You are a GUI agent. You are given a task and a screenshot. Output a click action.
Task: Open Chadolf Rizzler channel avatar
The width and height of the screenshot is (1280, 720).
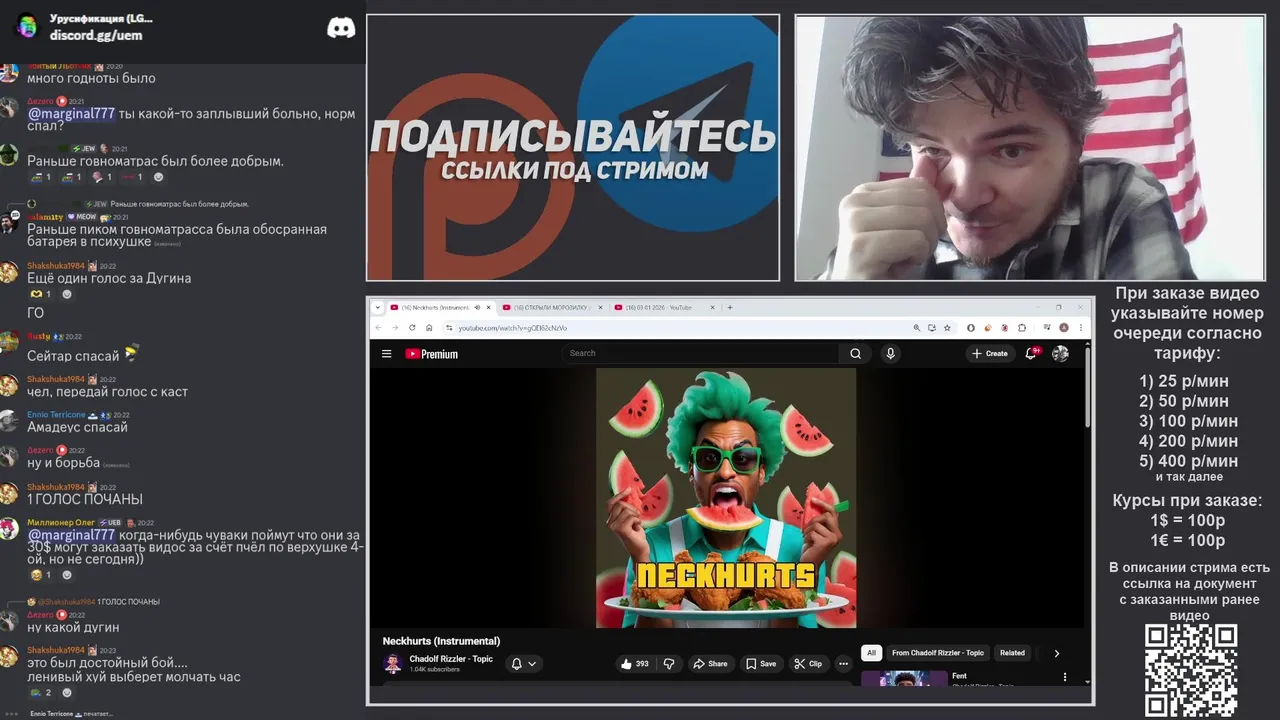tap(393, 663)
